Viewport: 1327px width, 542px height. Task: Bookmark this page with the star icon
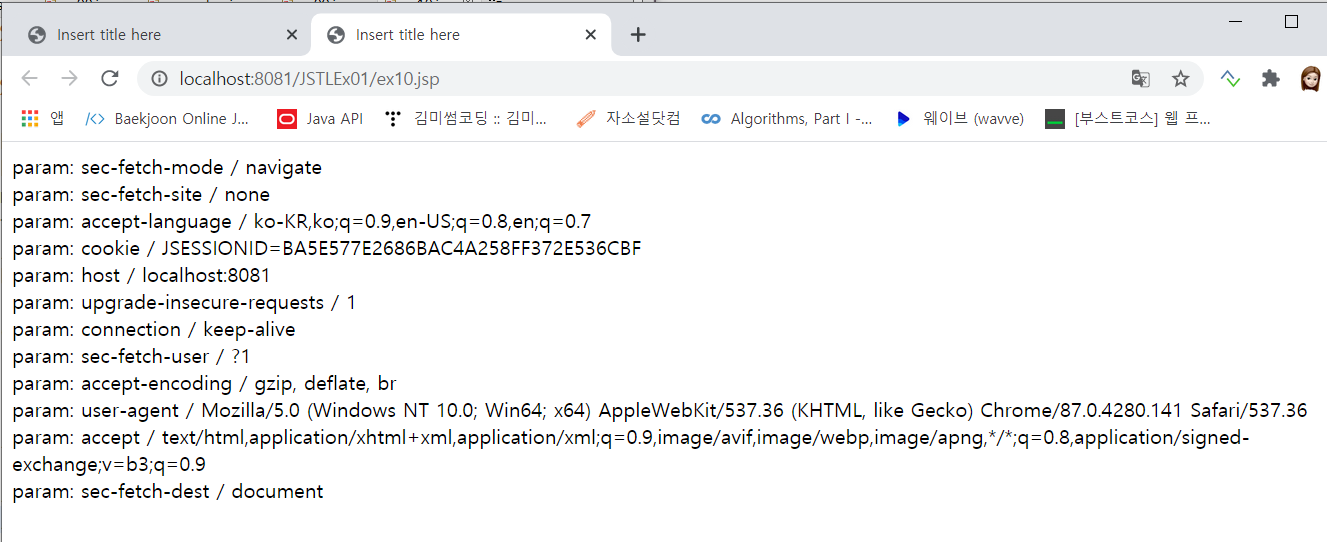click(1181, 79)
